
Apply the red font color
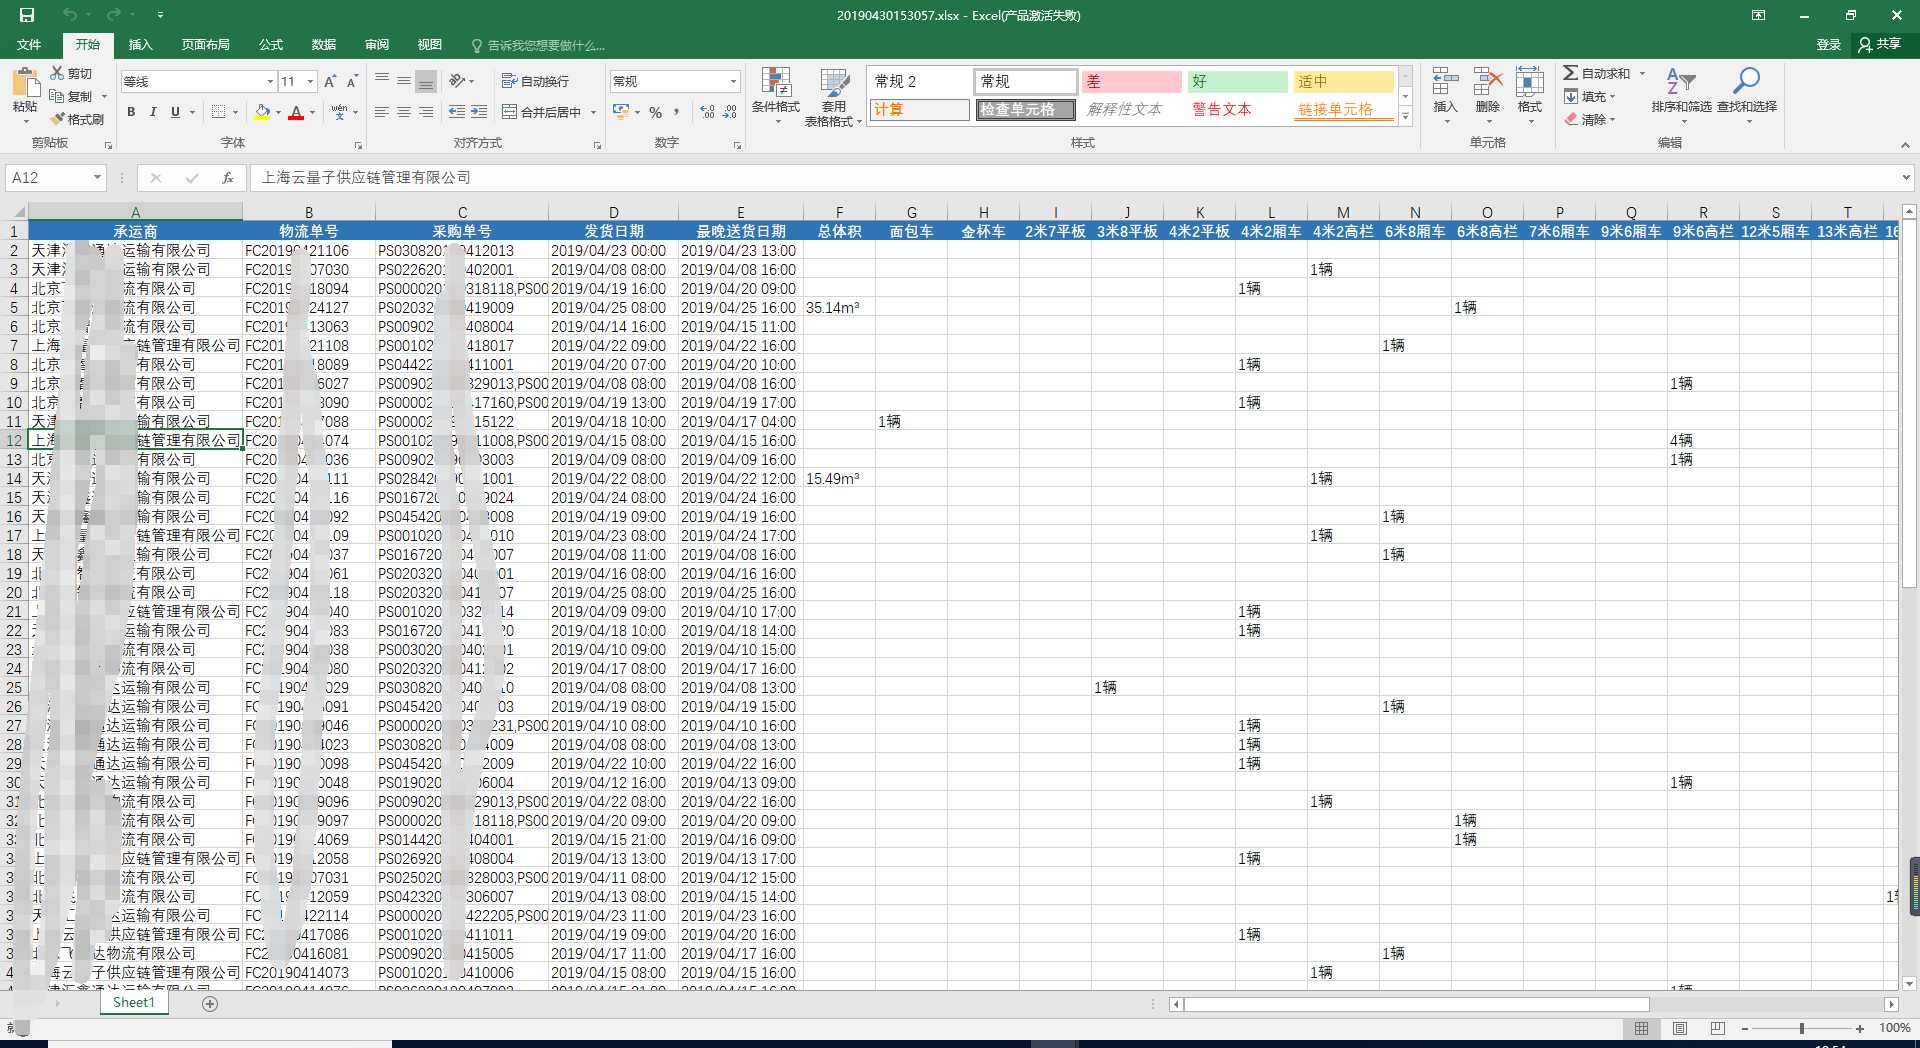pos(295,112)
